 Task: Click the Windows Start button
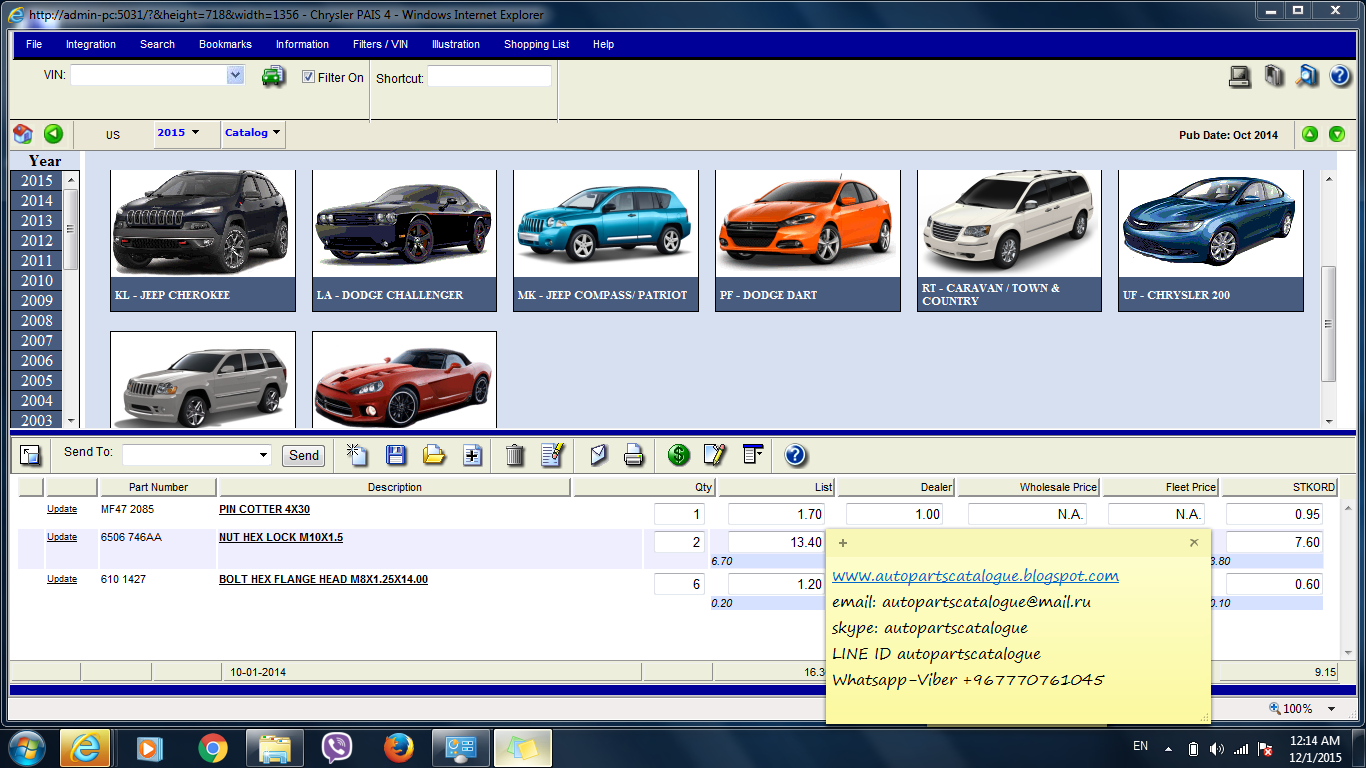[27, 748]
